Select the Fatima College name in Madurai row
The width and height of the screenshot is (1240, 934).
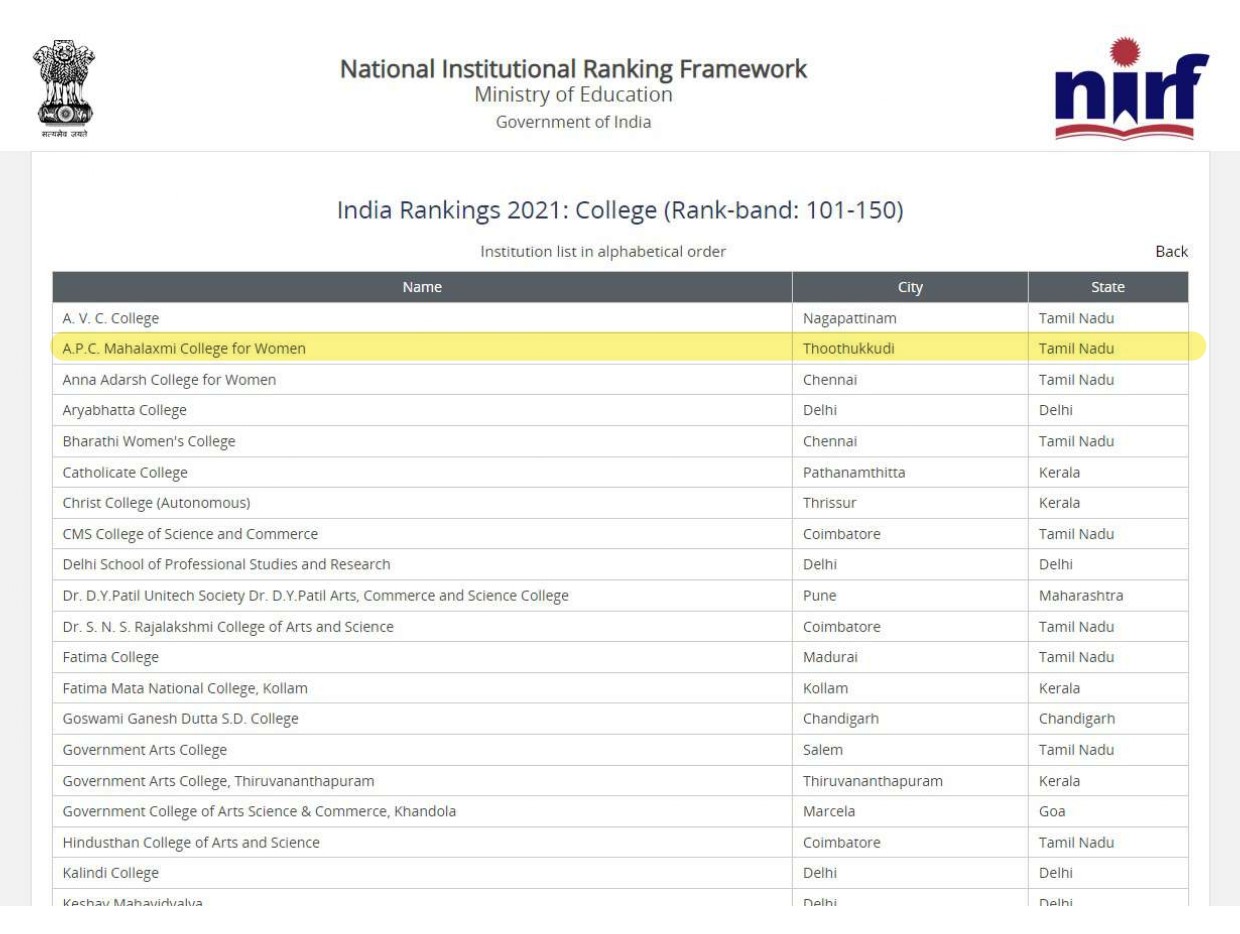111,657
